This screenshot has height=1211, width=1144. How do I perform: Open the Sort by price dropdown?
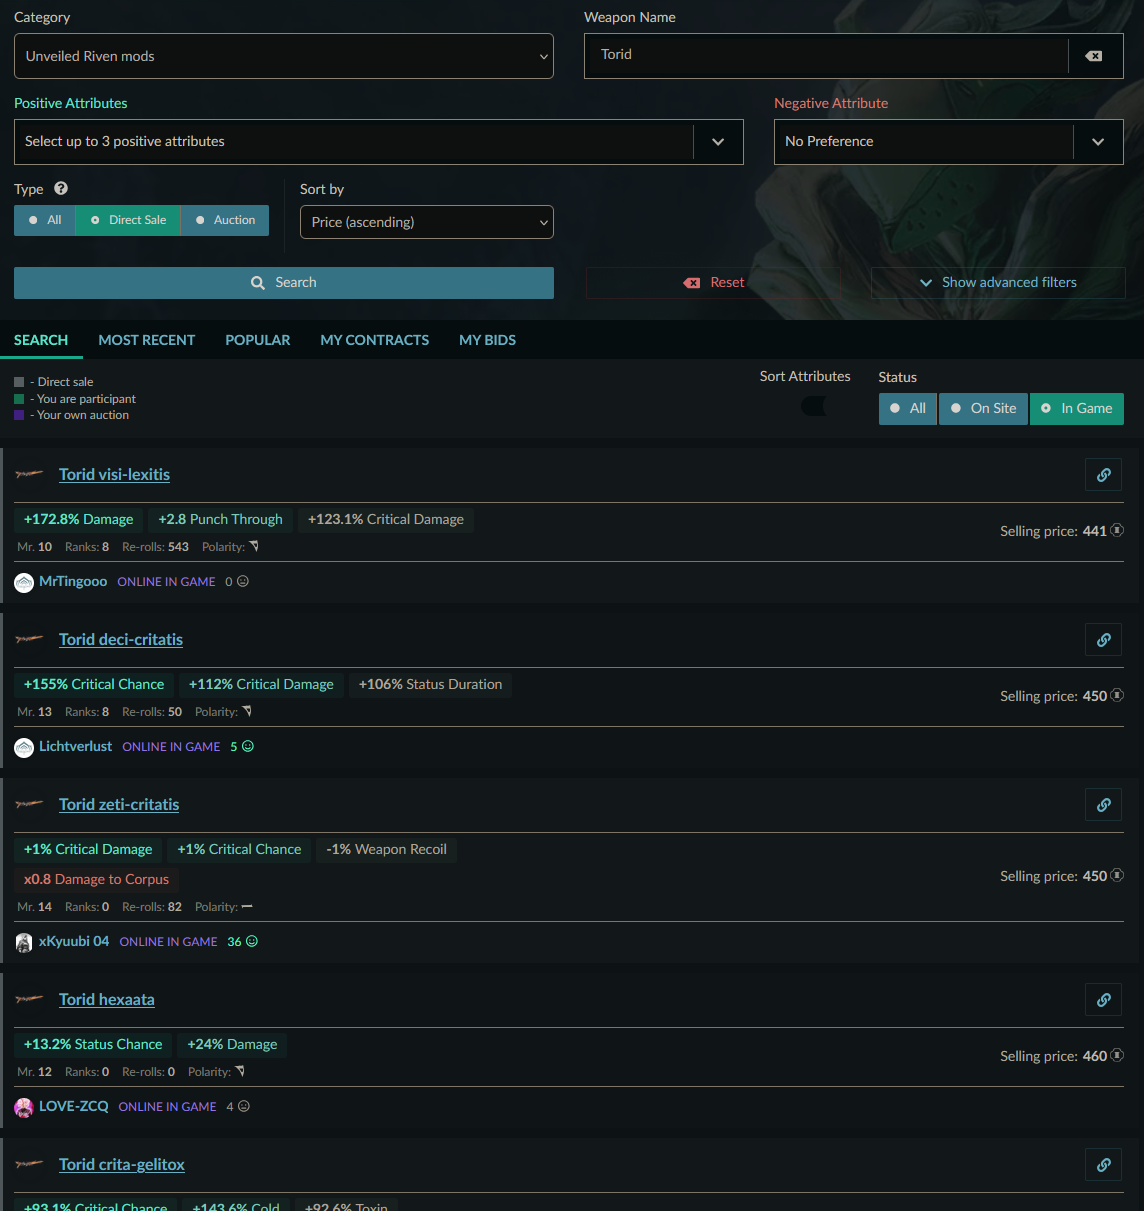coord(427,222)
